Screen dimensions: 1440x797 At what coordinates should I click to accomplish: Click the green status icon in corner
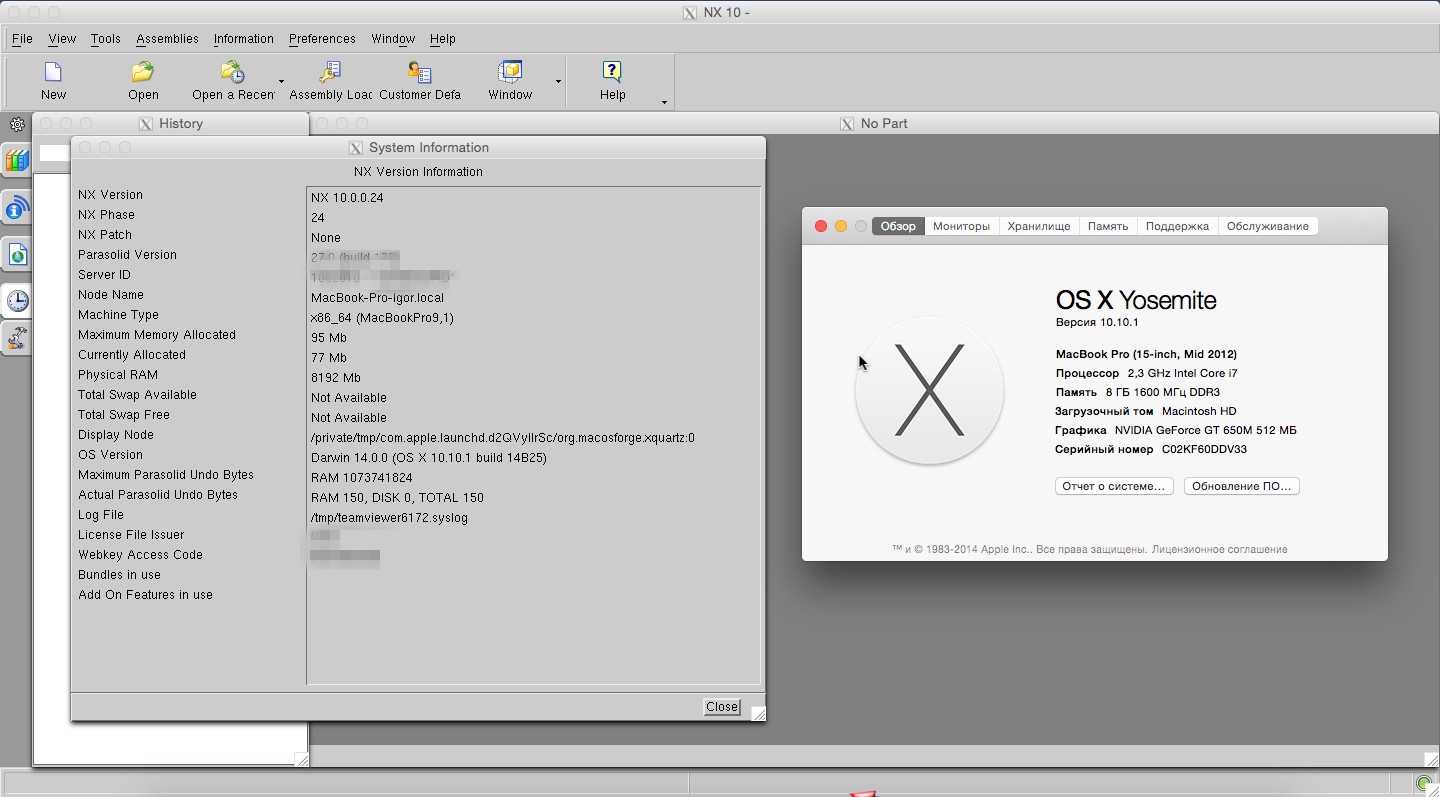1424,783
